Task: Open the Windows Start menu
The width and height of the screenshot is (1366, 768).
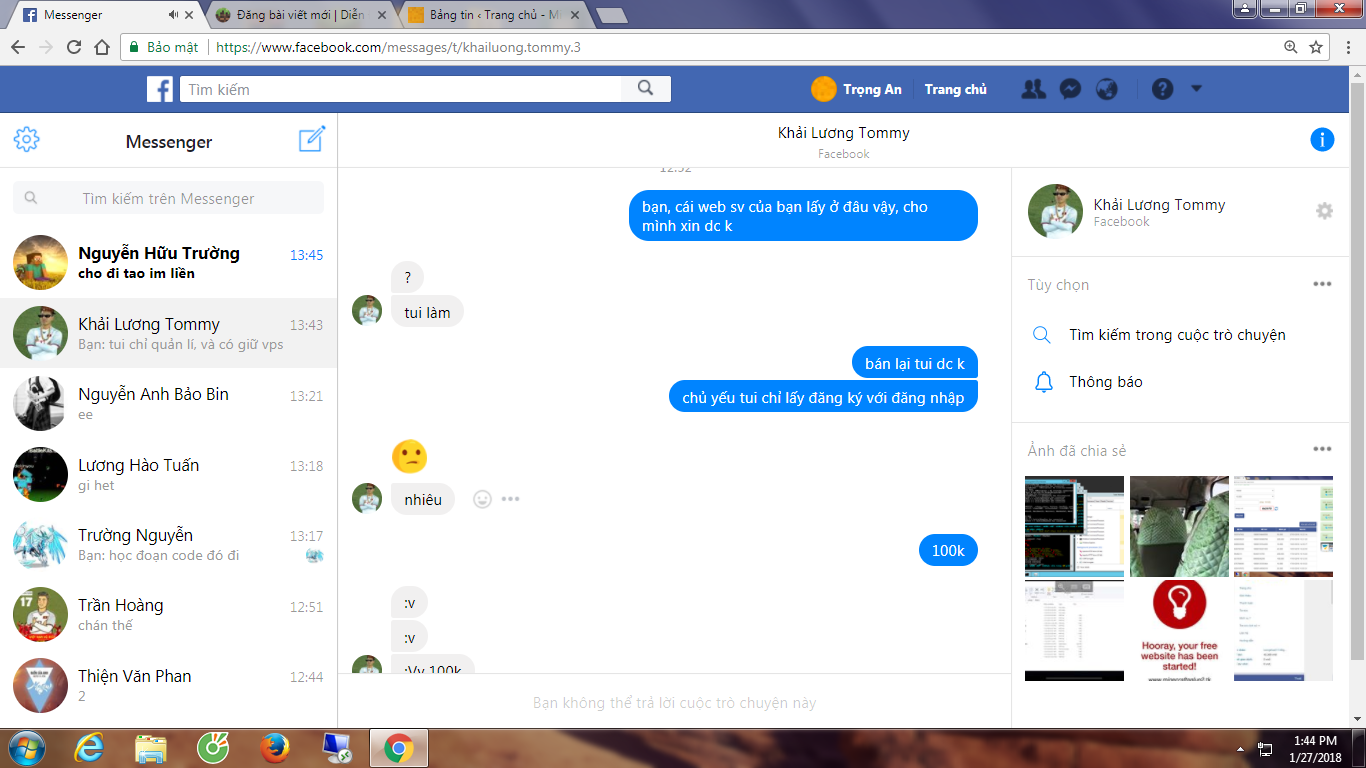Action: (x=26, y=748)
